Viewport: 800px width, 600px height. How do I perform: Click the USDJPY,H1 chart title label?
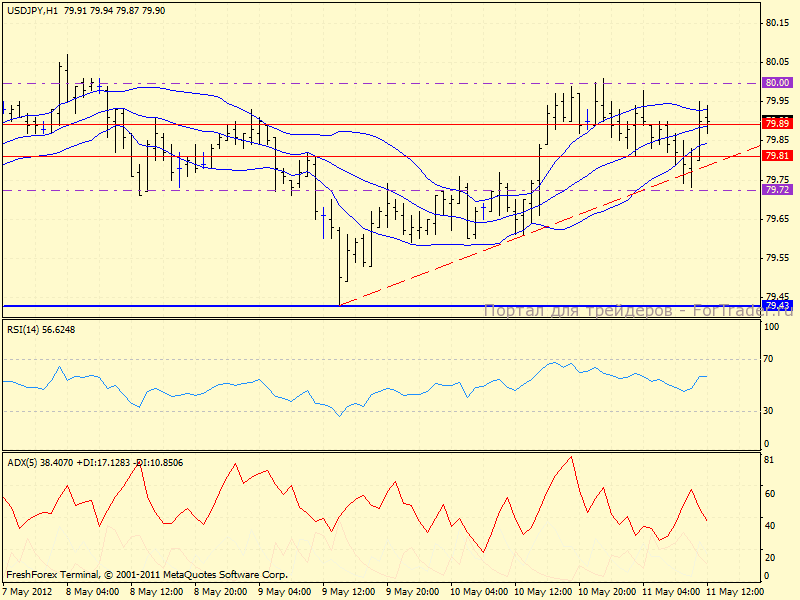pyautogui.click(x=30, y=9)
